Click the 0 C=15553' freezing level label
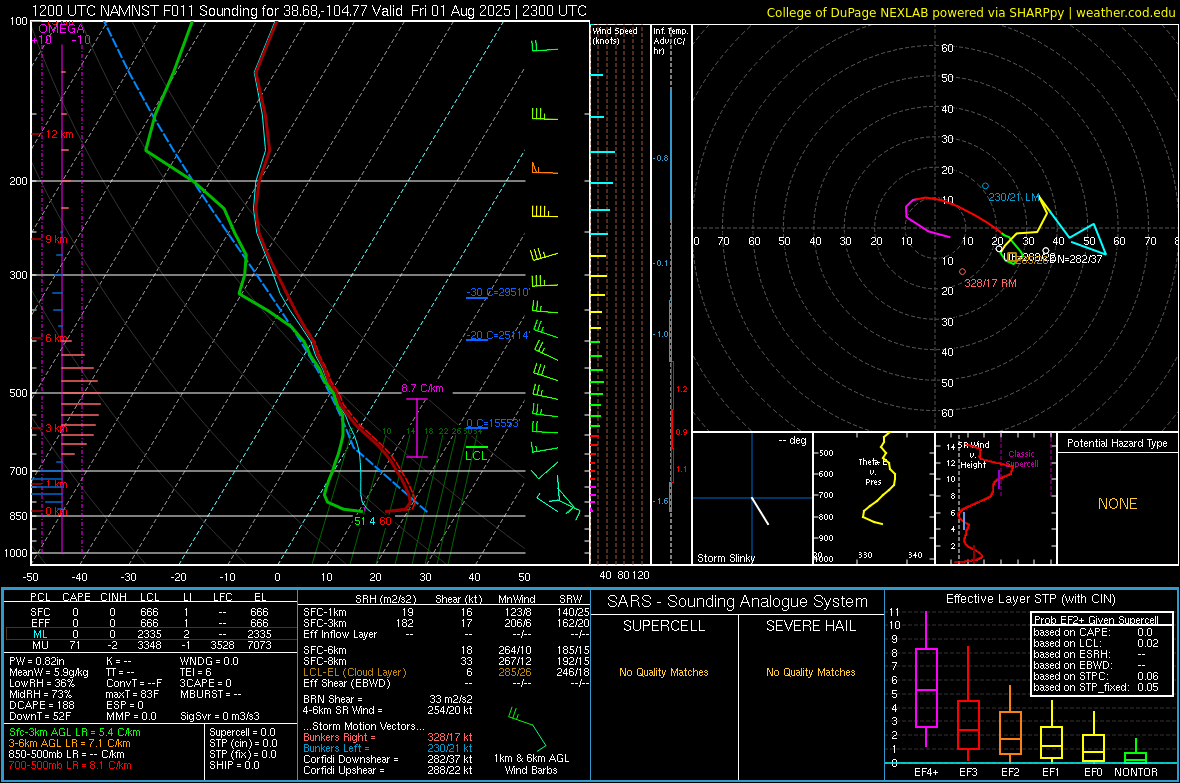Screen dimensions: 1180x783 (493, 423)
